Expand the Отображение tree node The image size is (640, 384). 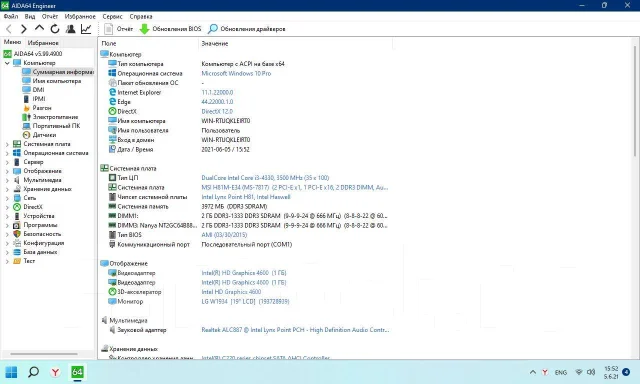[7, 171]
